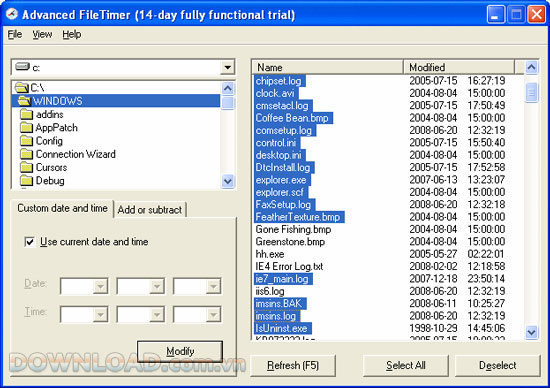Image resolution: width=550 pixels, height=388 pixels.
Task: Select the file FeatherTexture.bmp
Action: click(298, 217)
